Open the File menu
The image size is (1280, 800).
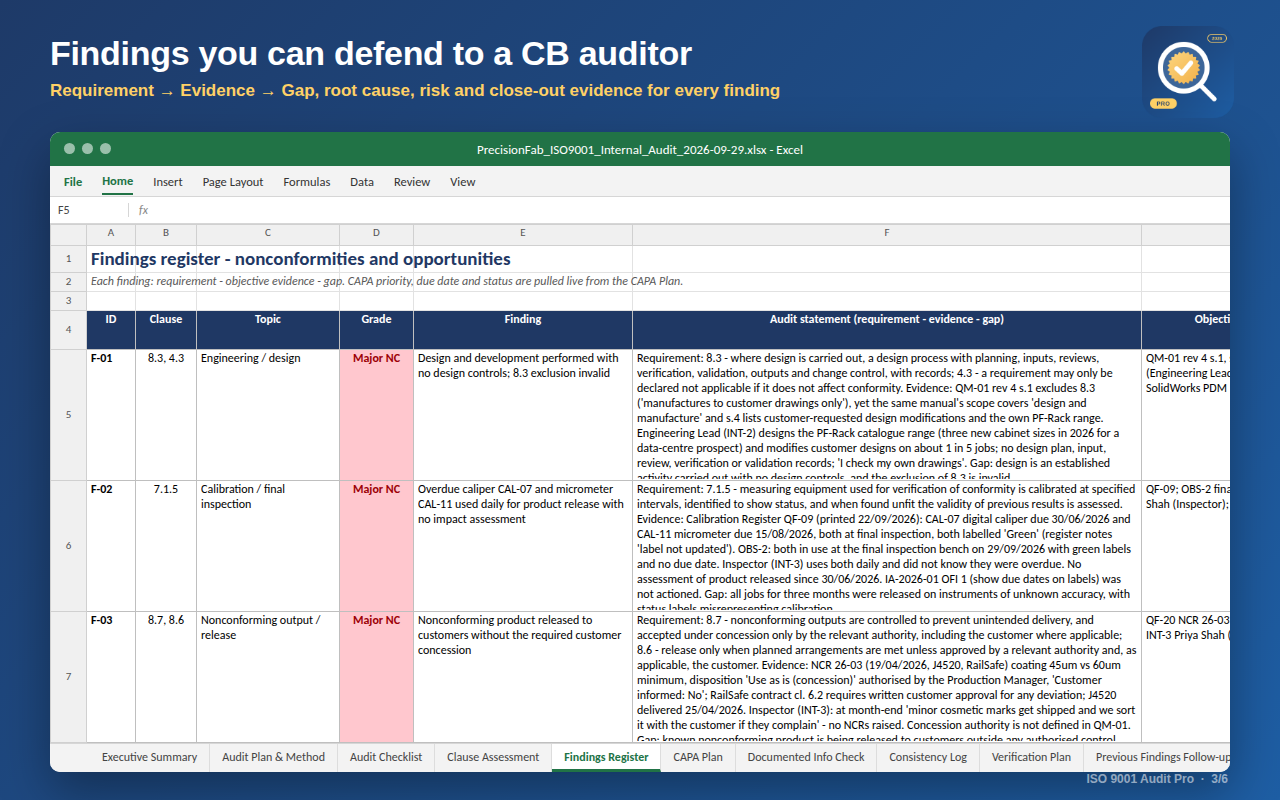pyautogui.click(x=73, y=182)
